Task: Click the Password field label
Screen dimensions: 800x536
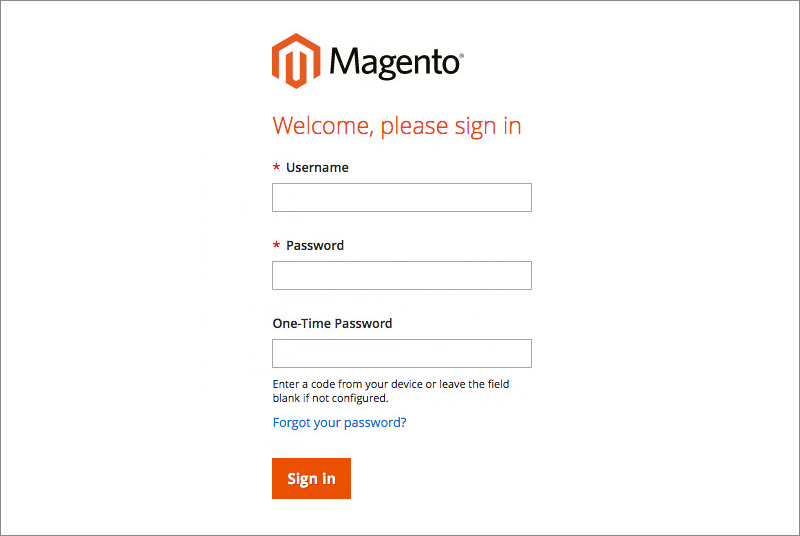Action: tap(314, 245)
